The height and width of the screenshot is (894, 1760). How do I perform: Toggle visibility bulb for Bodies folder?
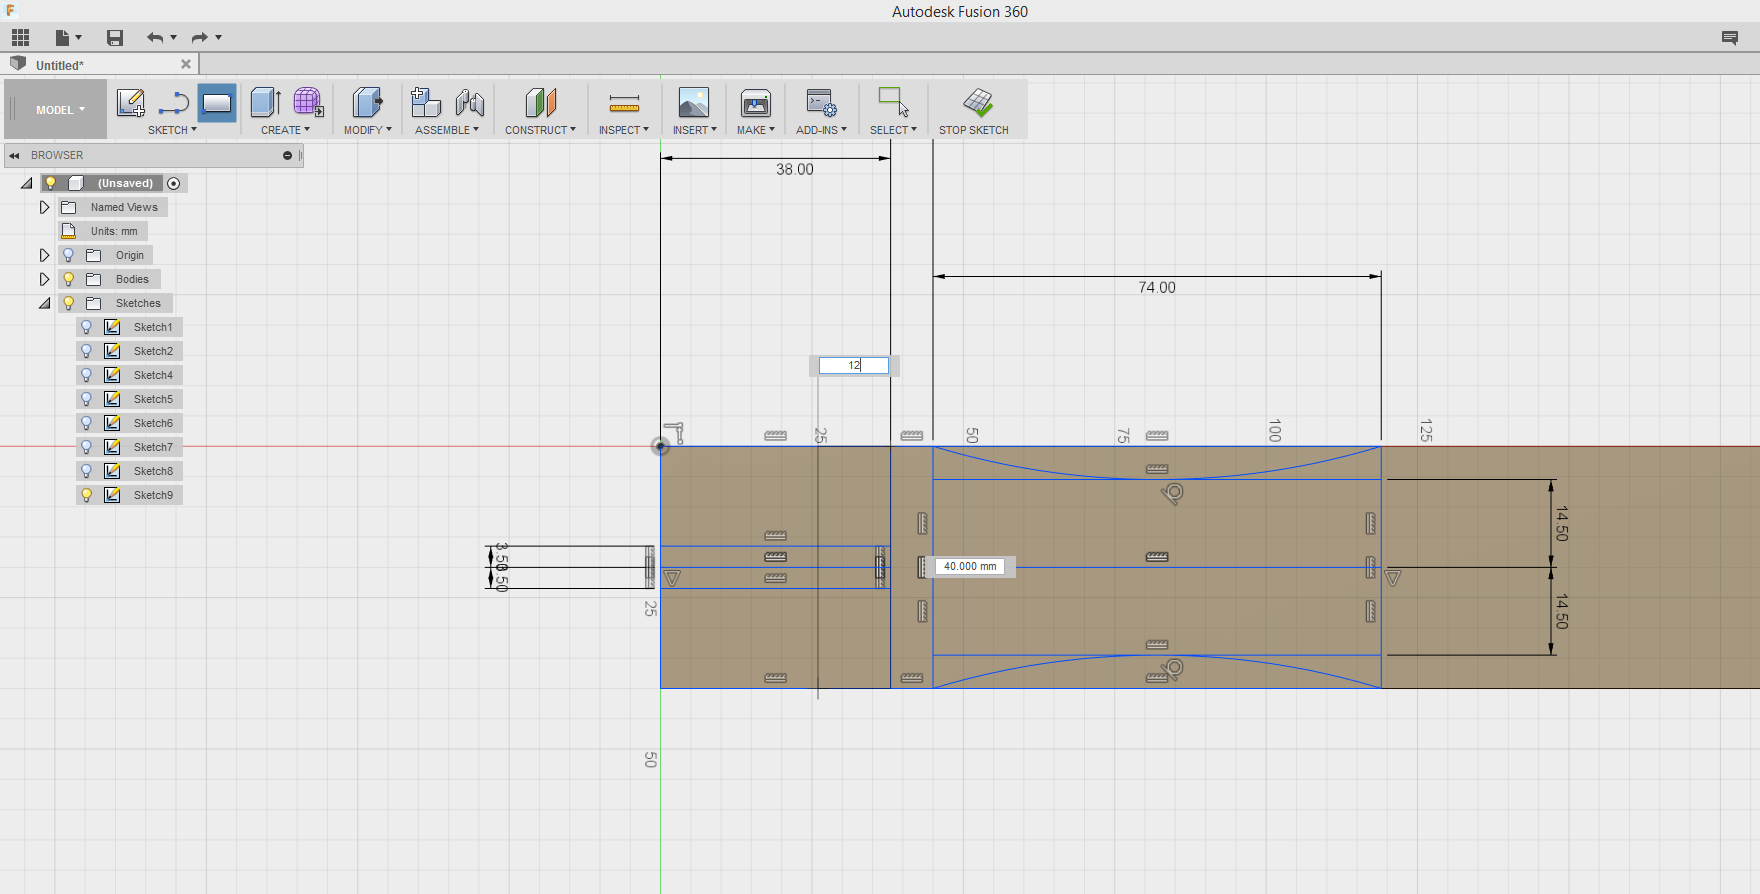click(69, 279)
